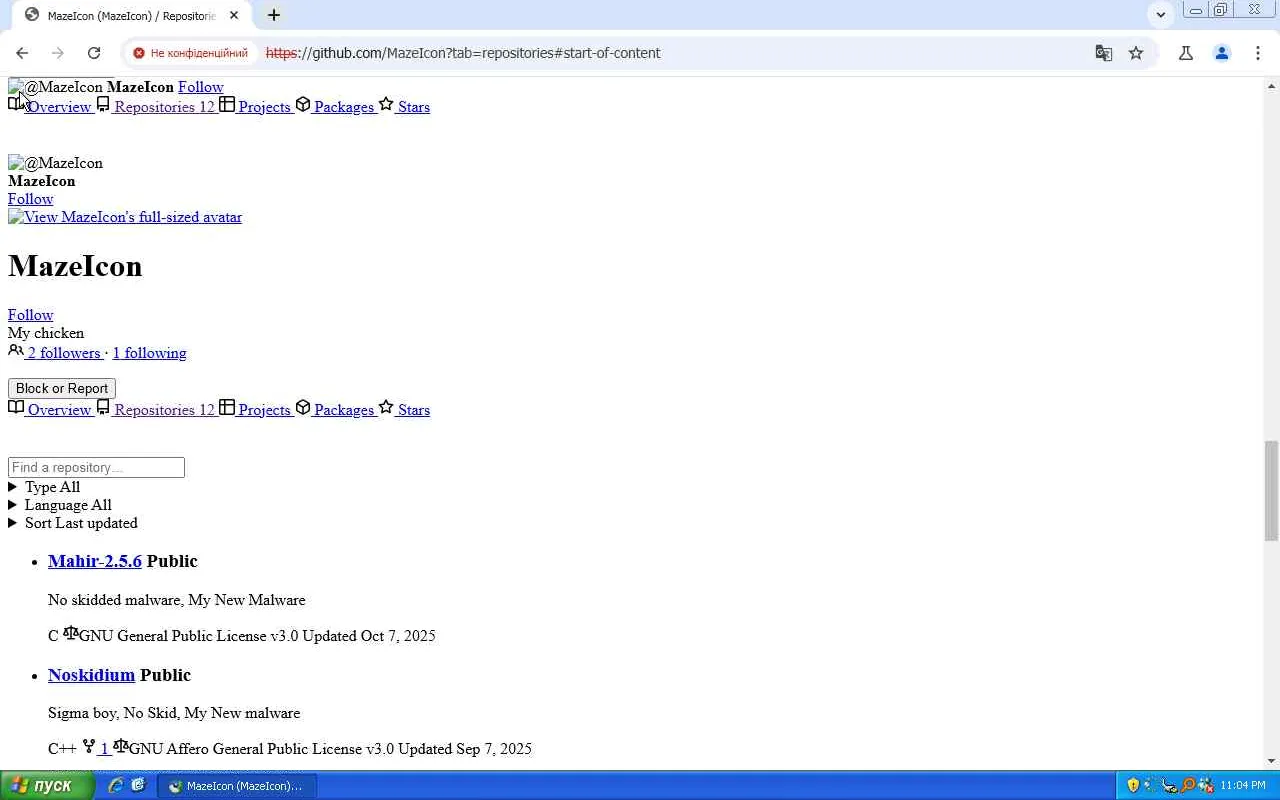Click the text Sigma boy, No Skid, My New malware
The height and width of the screenshot is (800, 1280).
[174, 713]
